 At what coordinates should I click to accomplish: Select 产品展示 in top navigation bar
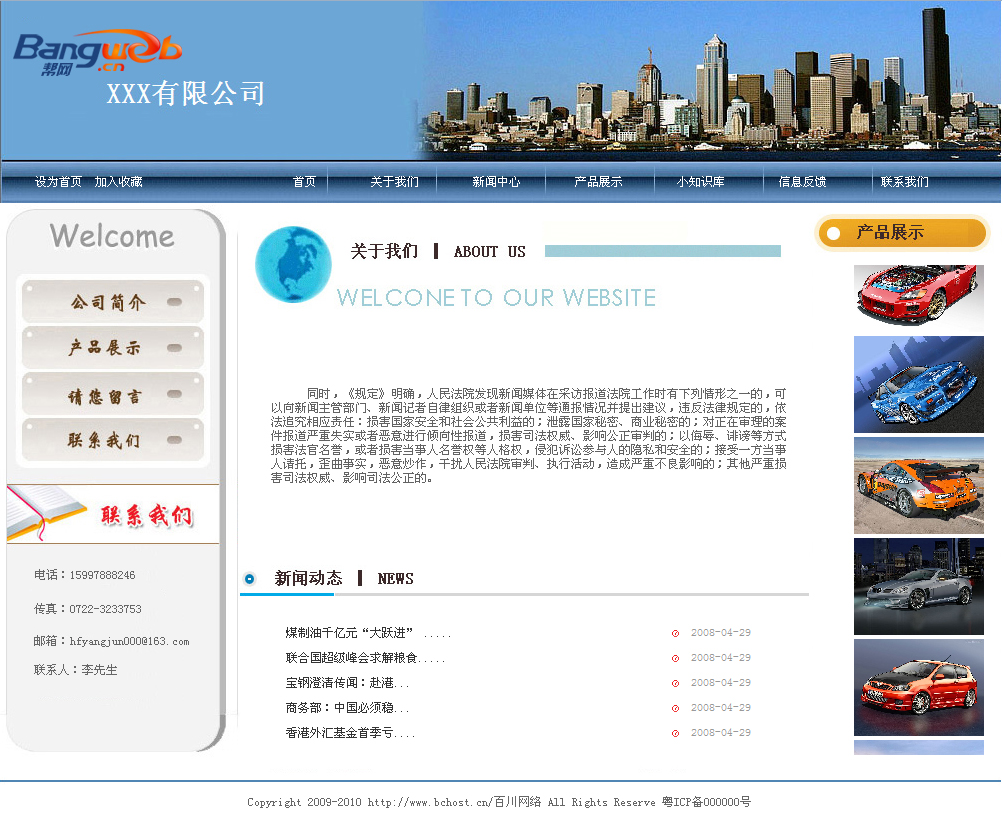coord(598,182)
